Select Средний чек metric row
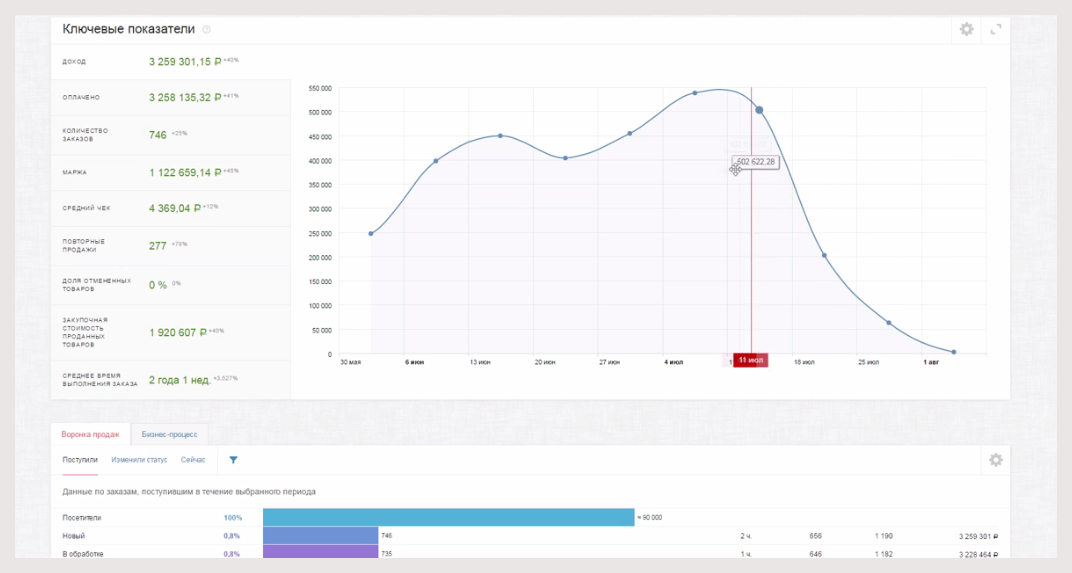This screenshot has width=1072, height=573. click(170, 208)
